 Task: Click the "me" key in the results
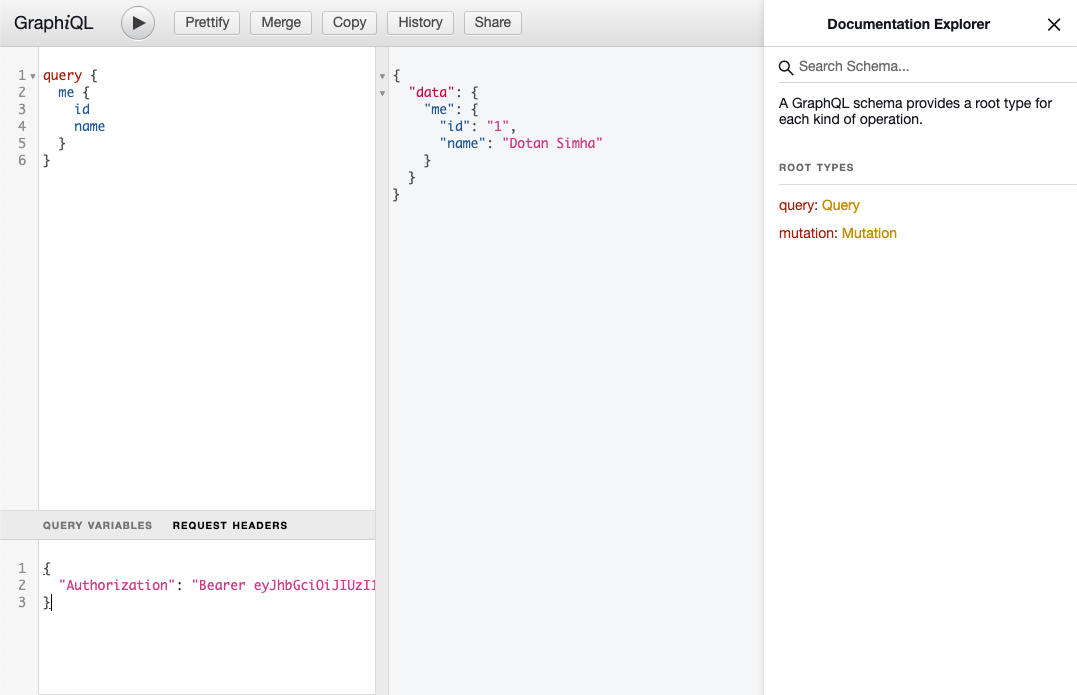pyautogui.click(x=439, y=109)
